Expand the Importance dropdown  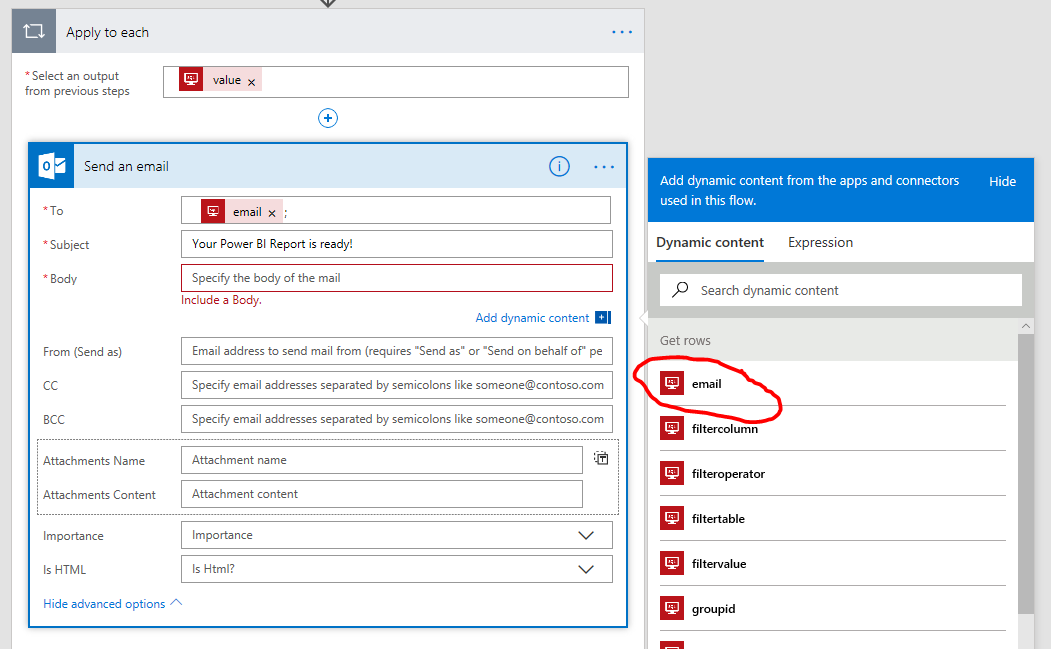coord(586,535)
